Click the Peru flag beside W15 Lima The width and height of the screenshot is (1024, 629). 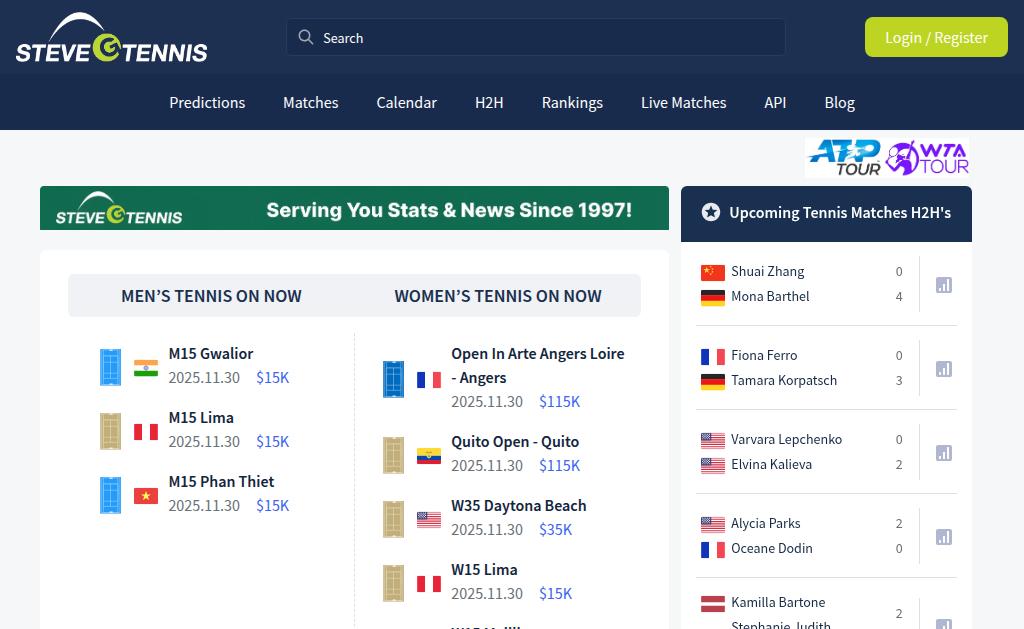click(x=429, y=584)
